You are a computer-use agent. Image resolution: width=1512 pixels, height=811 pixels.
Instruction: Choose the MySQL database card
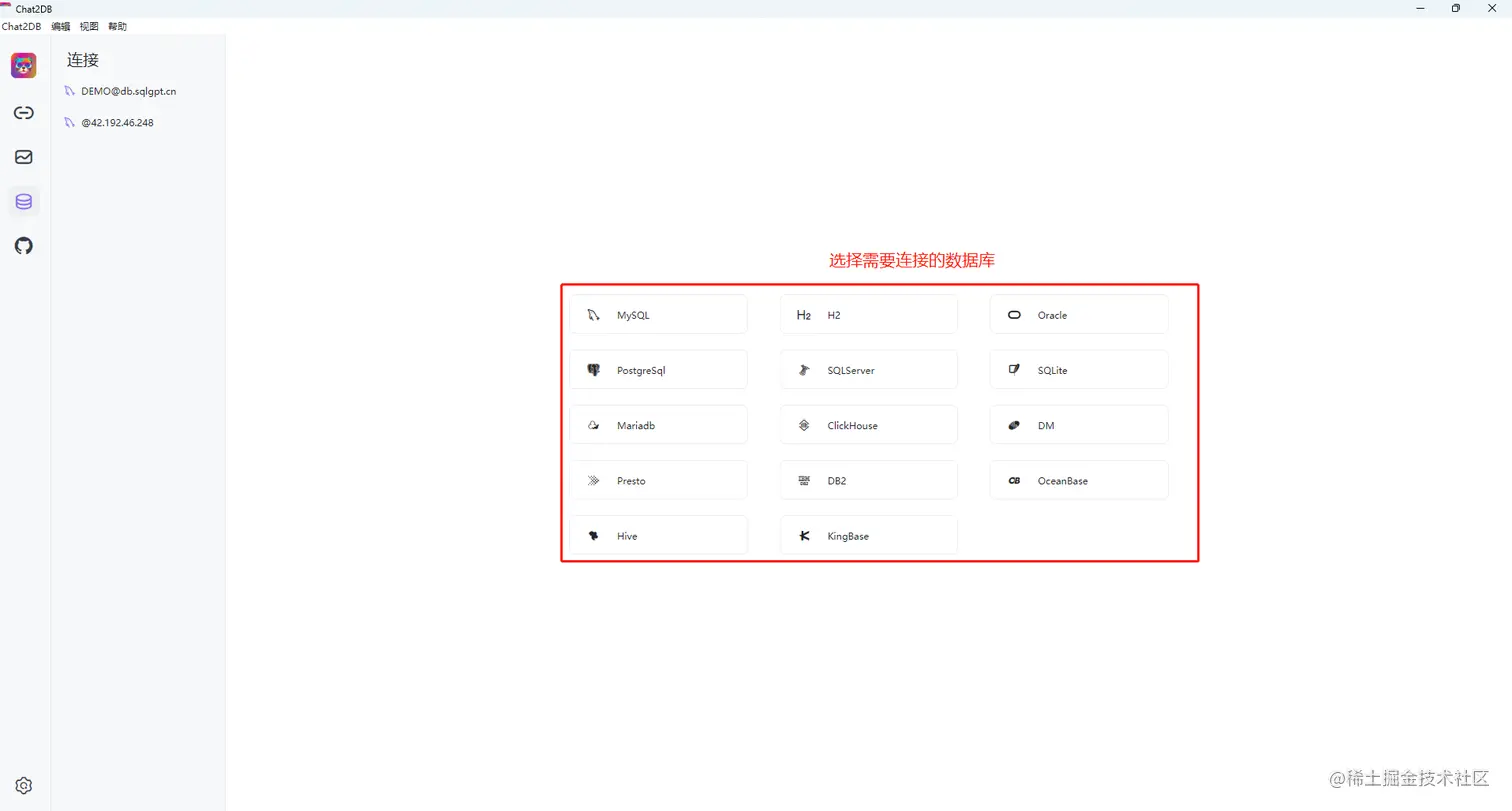click(658, 315)
